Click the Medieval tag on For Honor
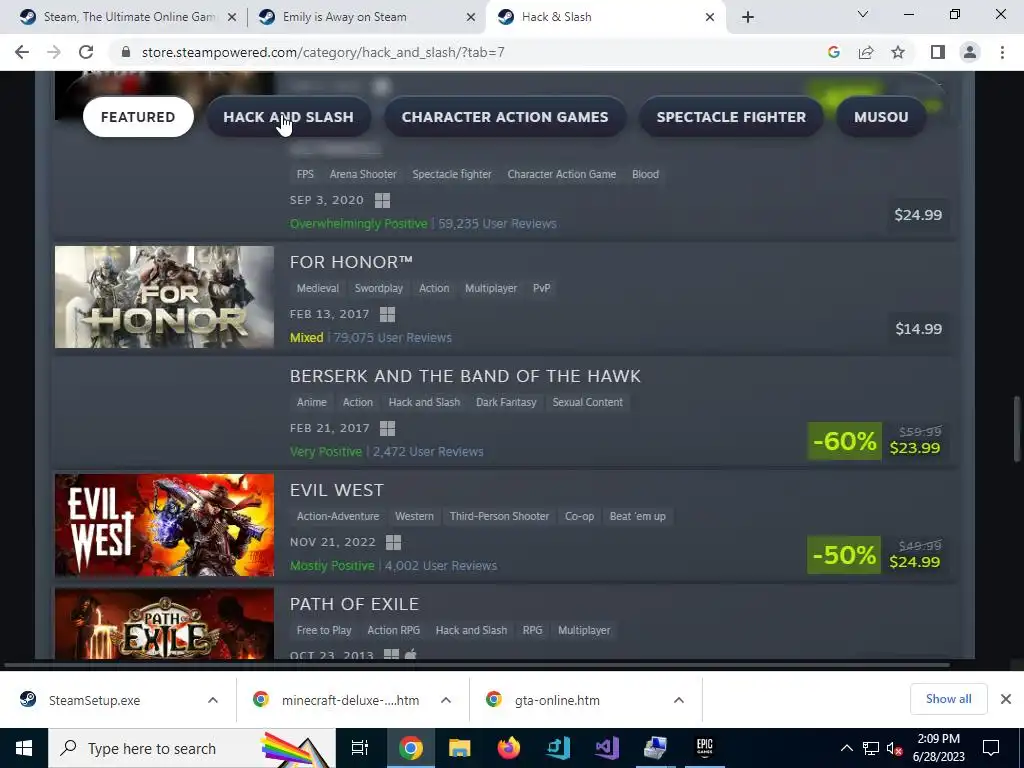Viewport: 1024px width, 768px height. coord(317,288)
